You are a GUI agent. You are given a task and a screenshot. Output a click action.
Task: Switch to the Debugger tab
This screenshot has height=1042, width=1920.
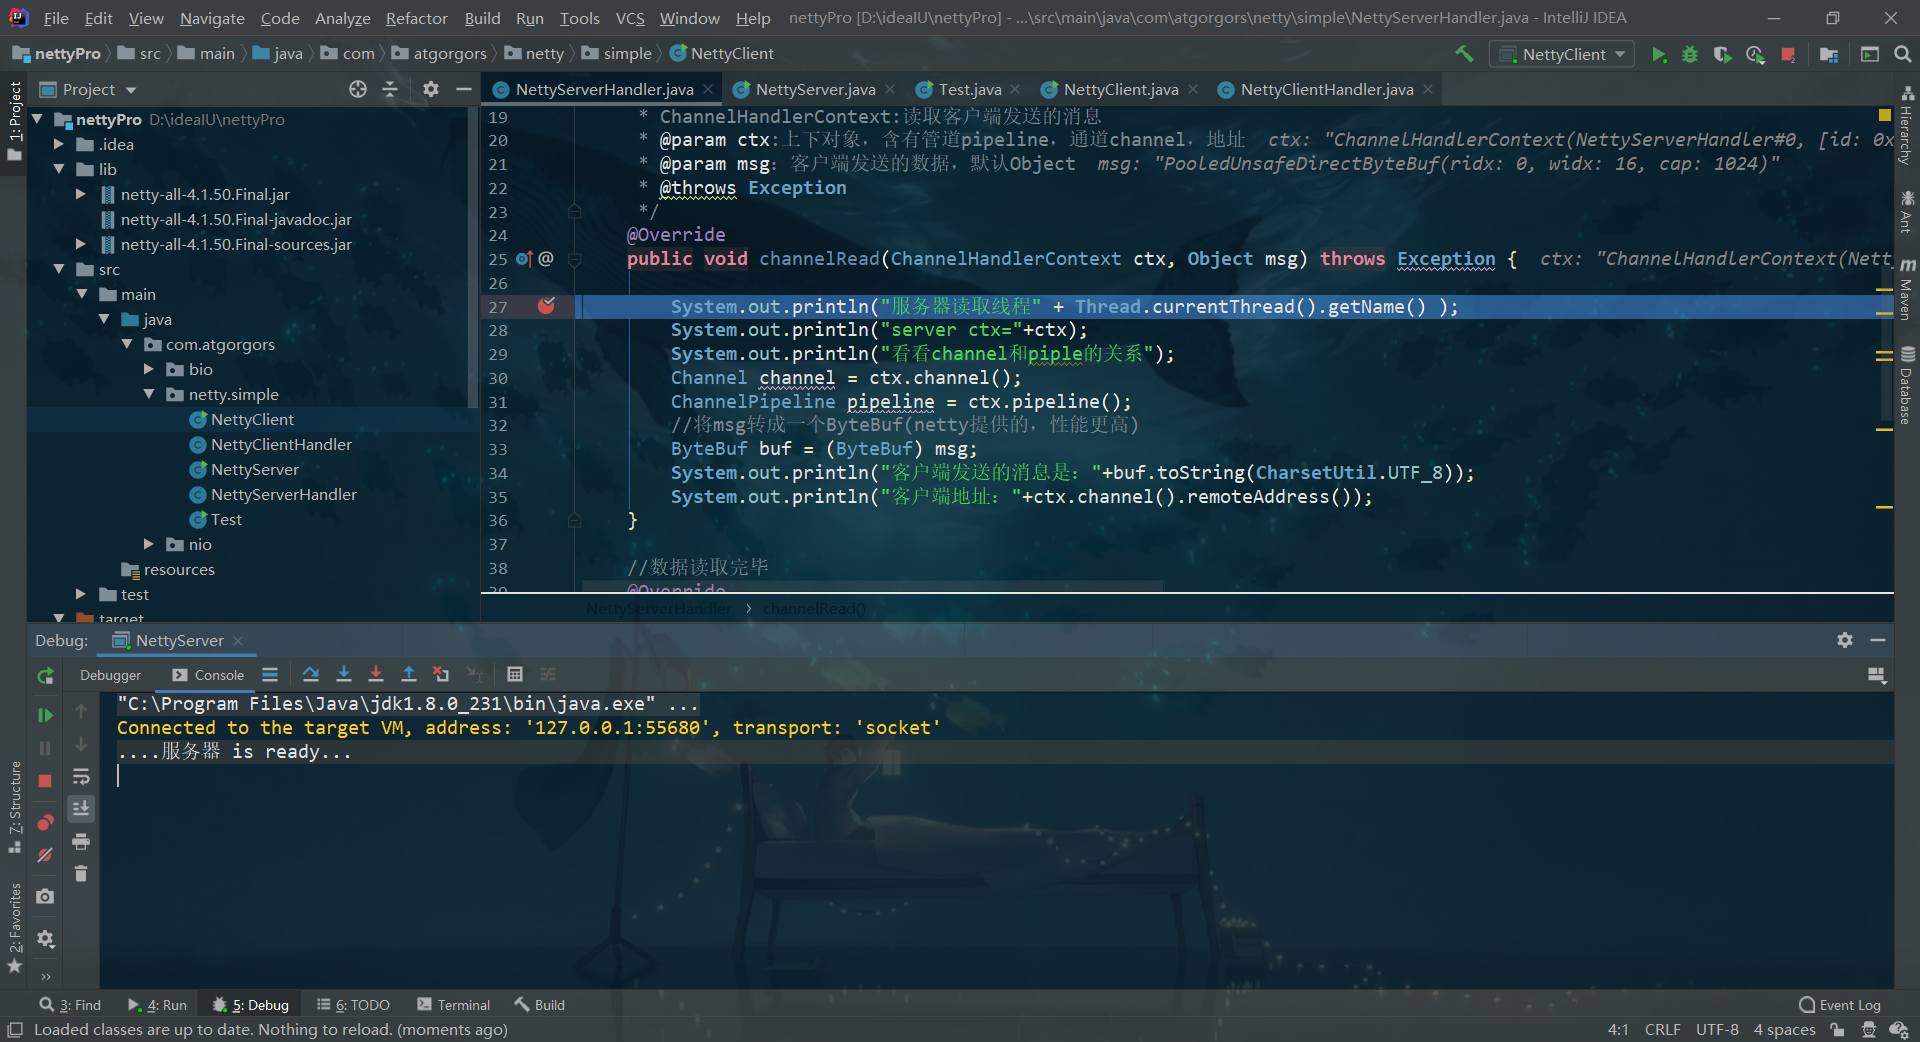point(110,675)
